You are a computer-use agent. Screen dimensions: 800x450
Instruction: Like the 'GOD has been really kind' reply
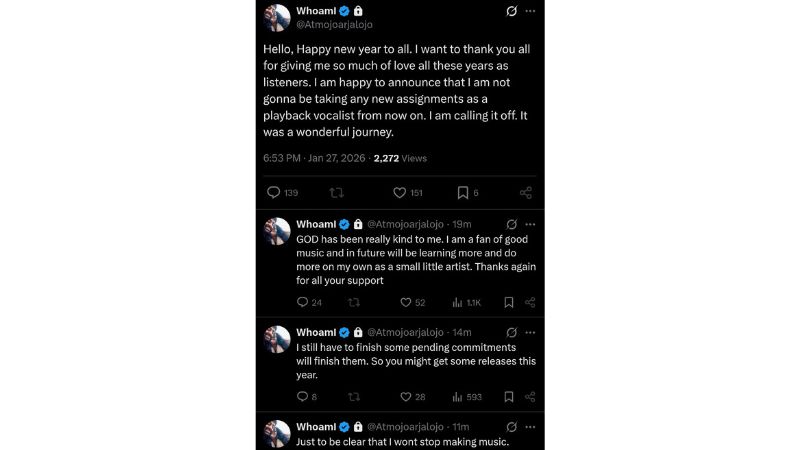(406, 302)
